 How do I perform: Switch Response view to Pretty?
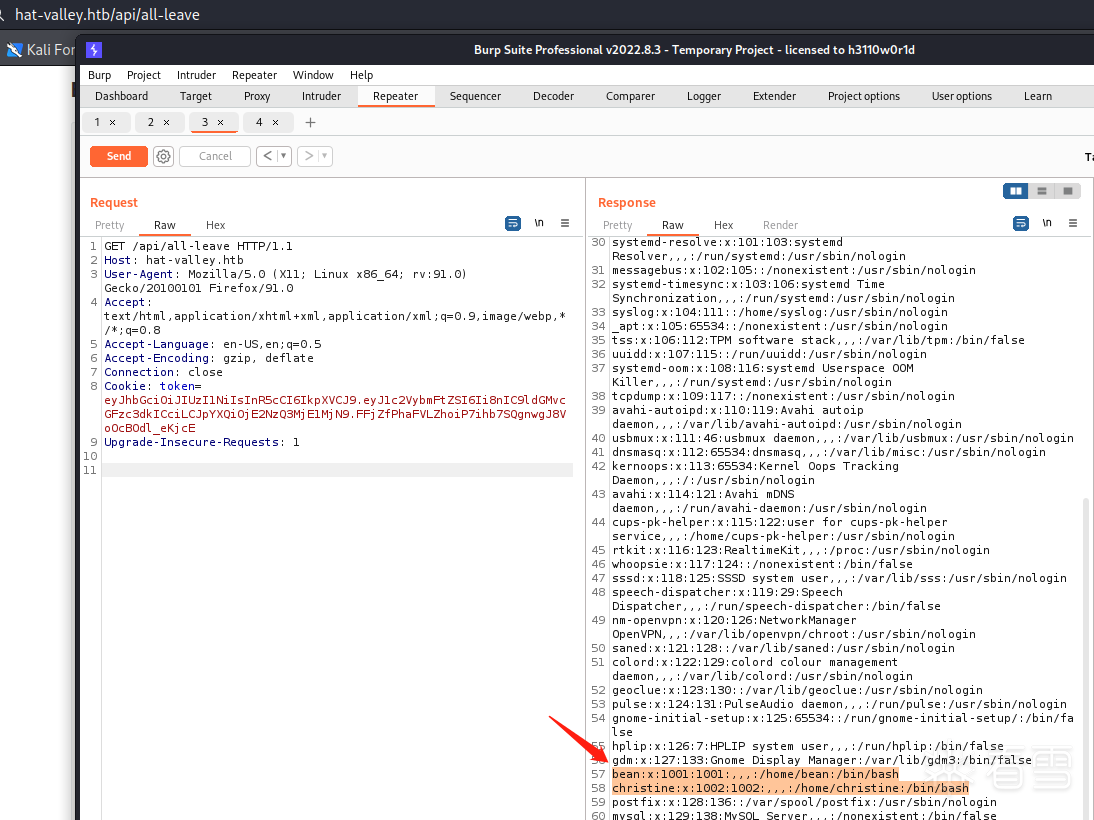click(x=617, y=225)
